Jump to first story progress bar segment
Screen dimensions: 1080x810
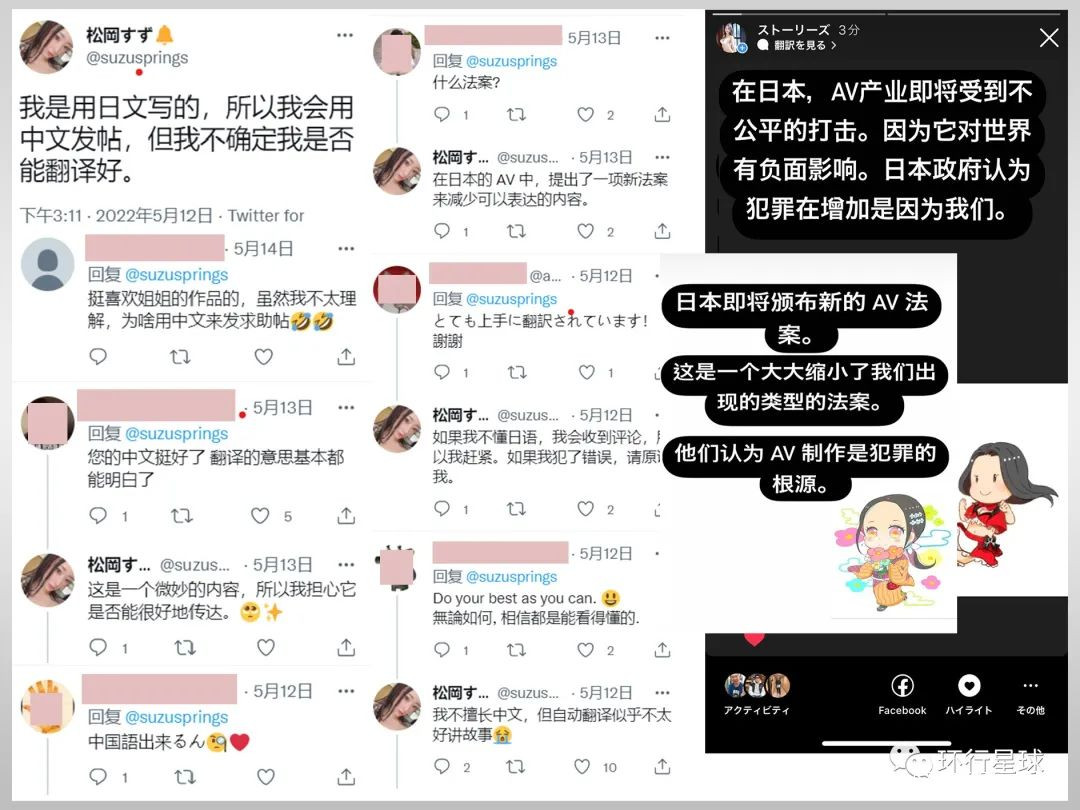(x=799, y=13)
